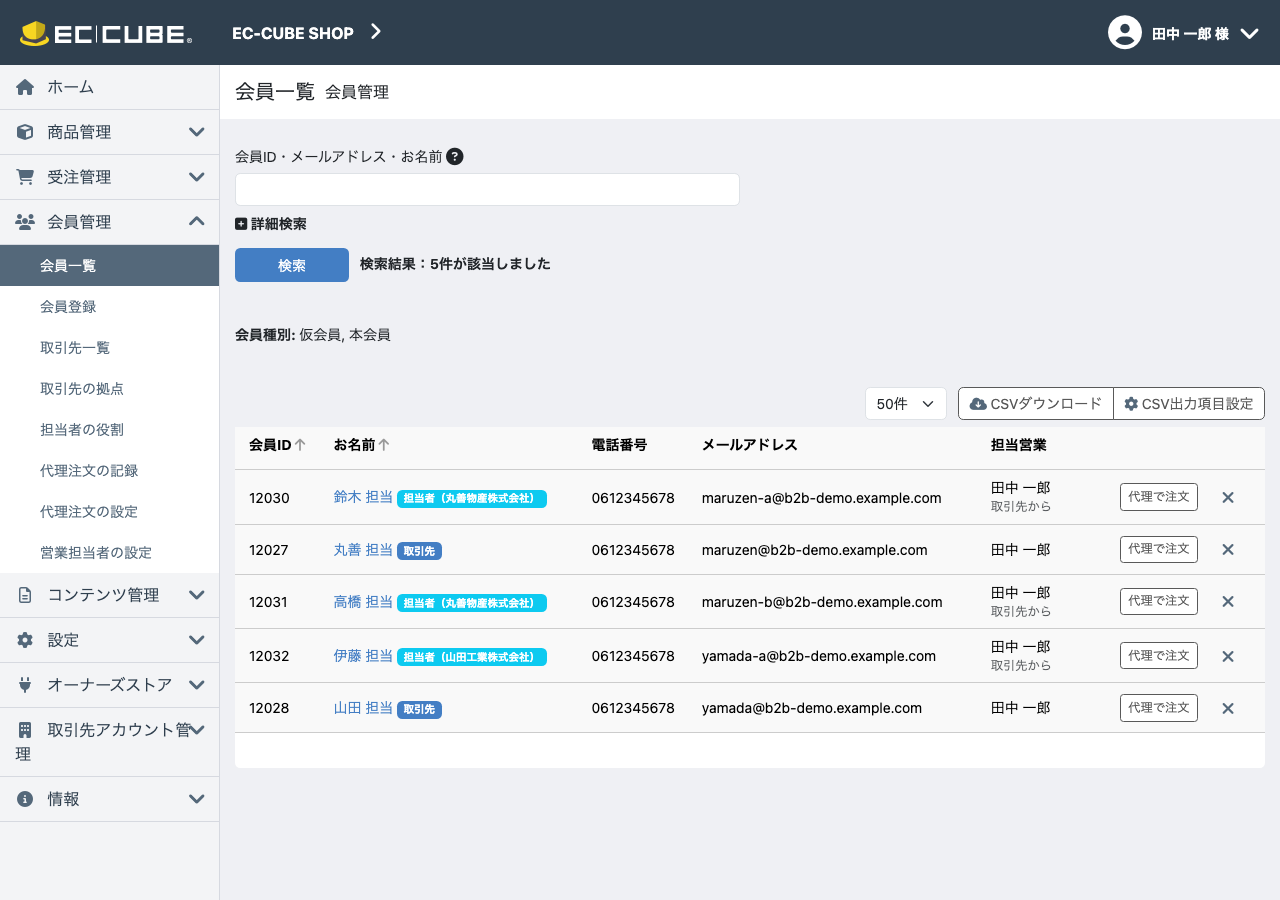The height and width of the screenshot is (900, 1280).
Task: Click CSVダウンロード button
Action: tap(1035, 404)
